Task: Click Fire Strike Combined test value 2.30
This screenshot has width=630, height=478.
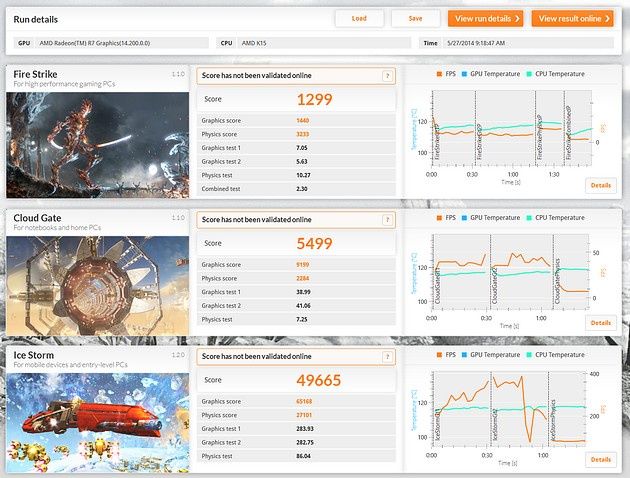Action: tap(302, 189)
